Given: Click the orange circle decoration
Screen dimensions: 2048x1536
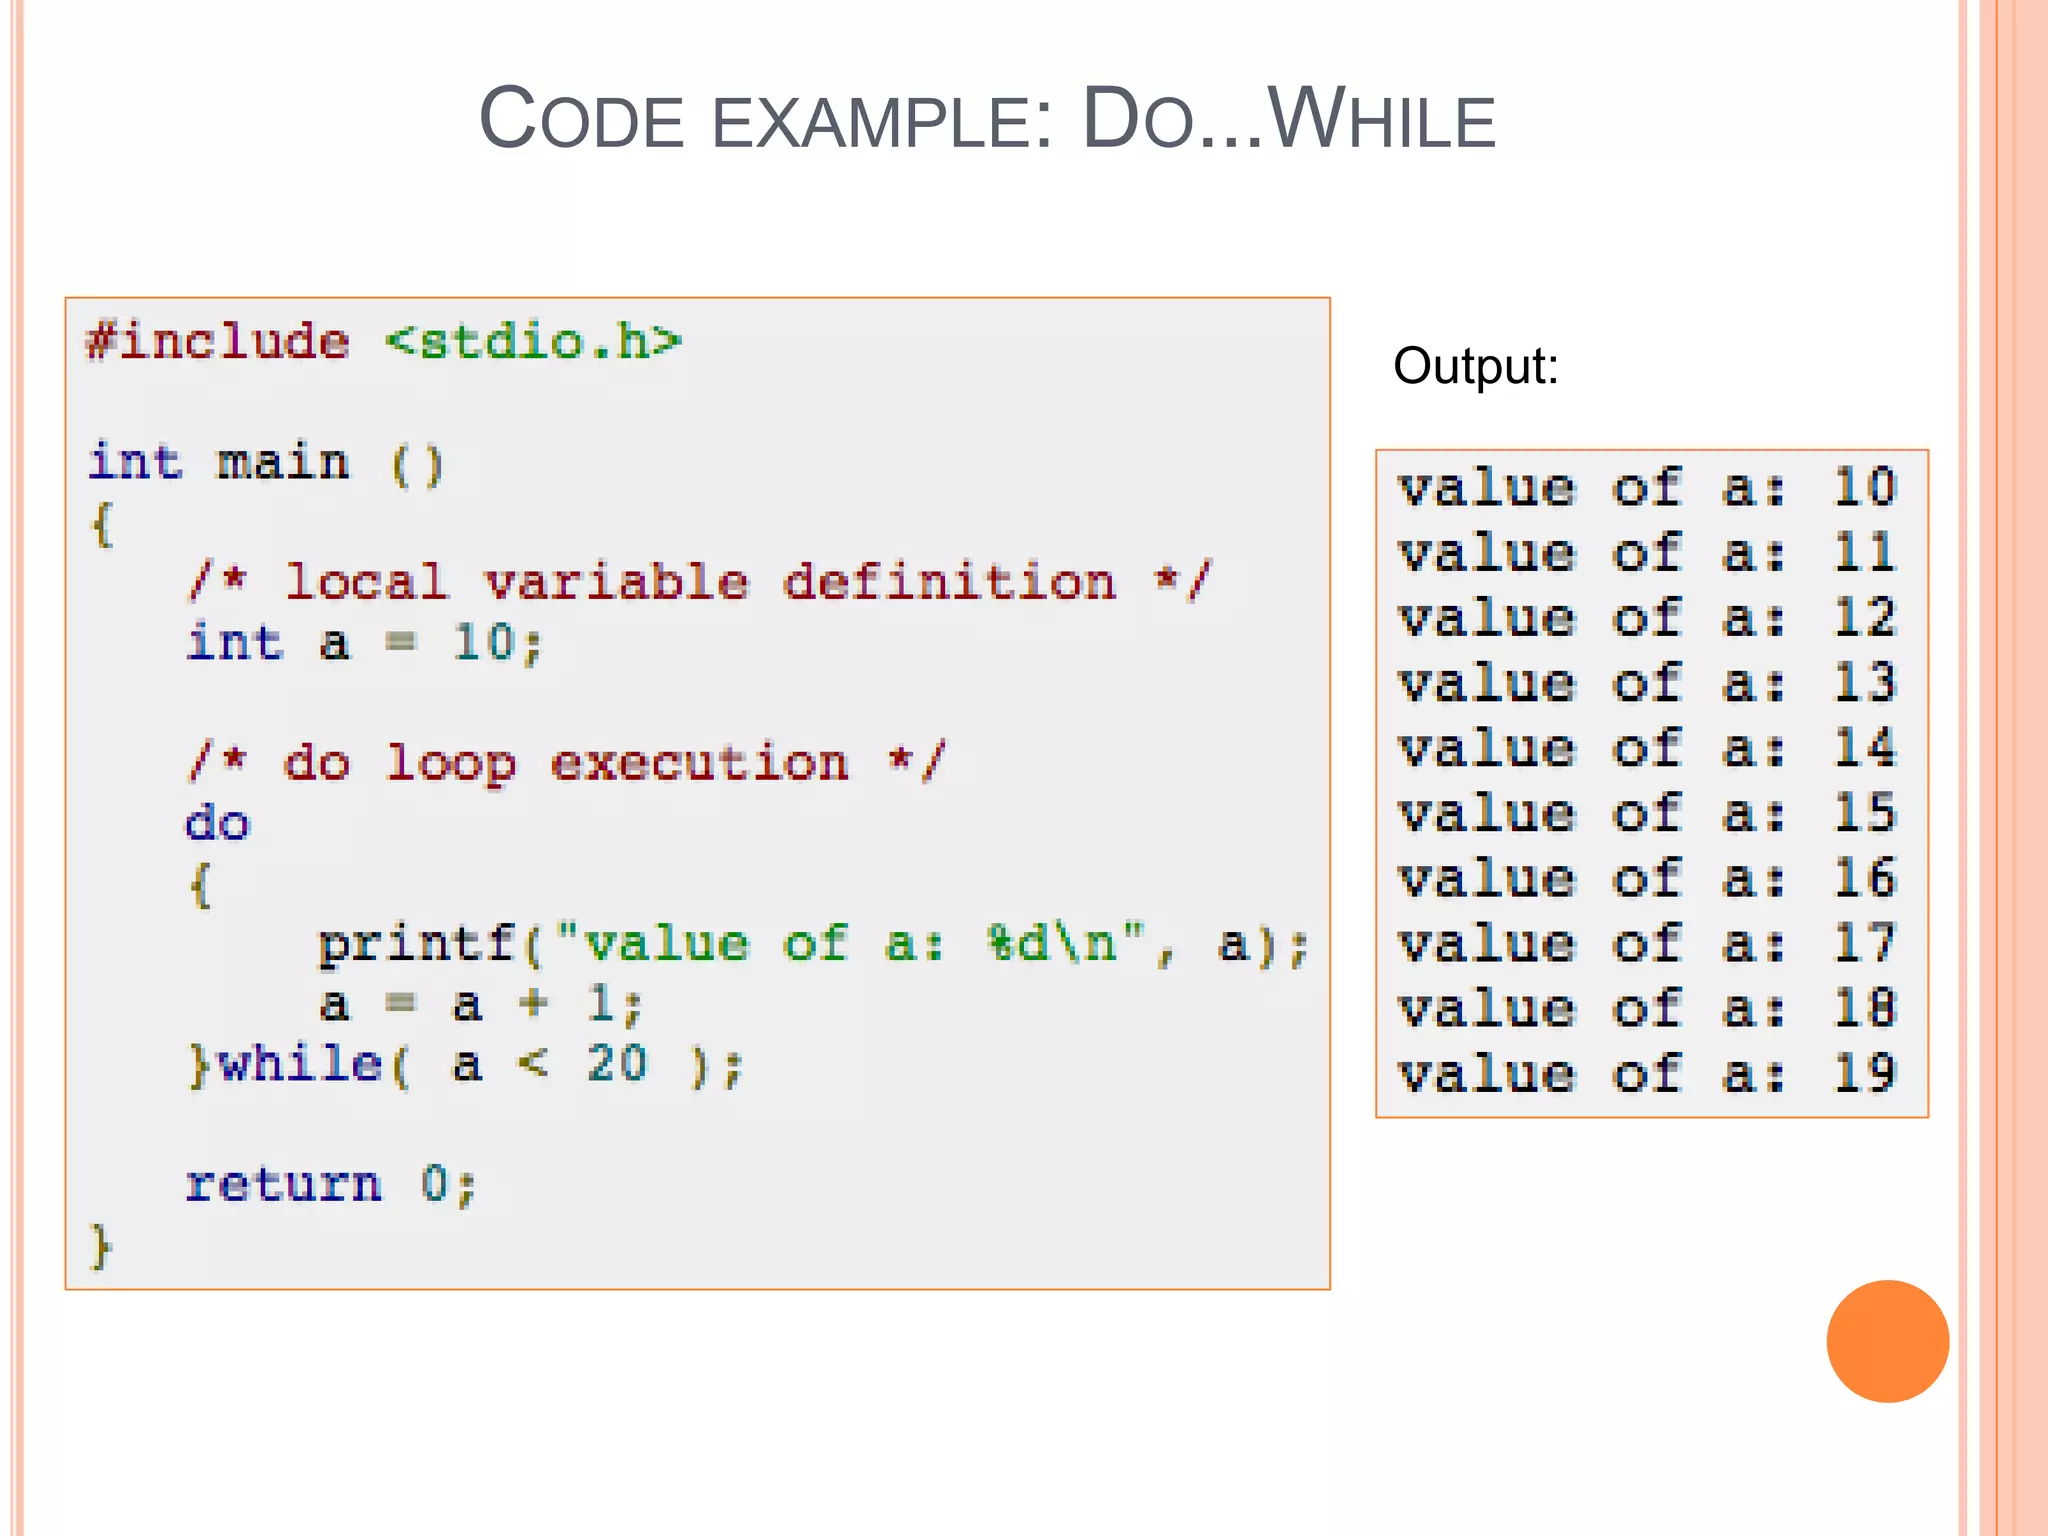Looking at the screenshot, I should coord(1887,1341).
